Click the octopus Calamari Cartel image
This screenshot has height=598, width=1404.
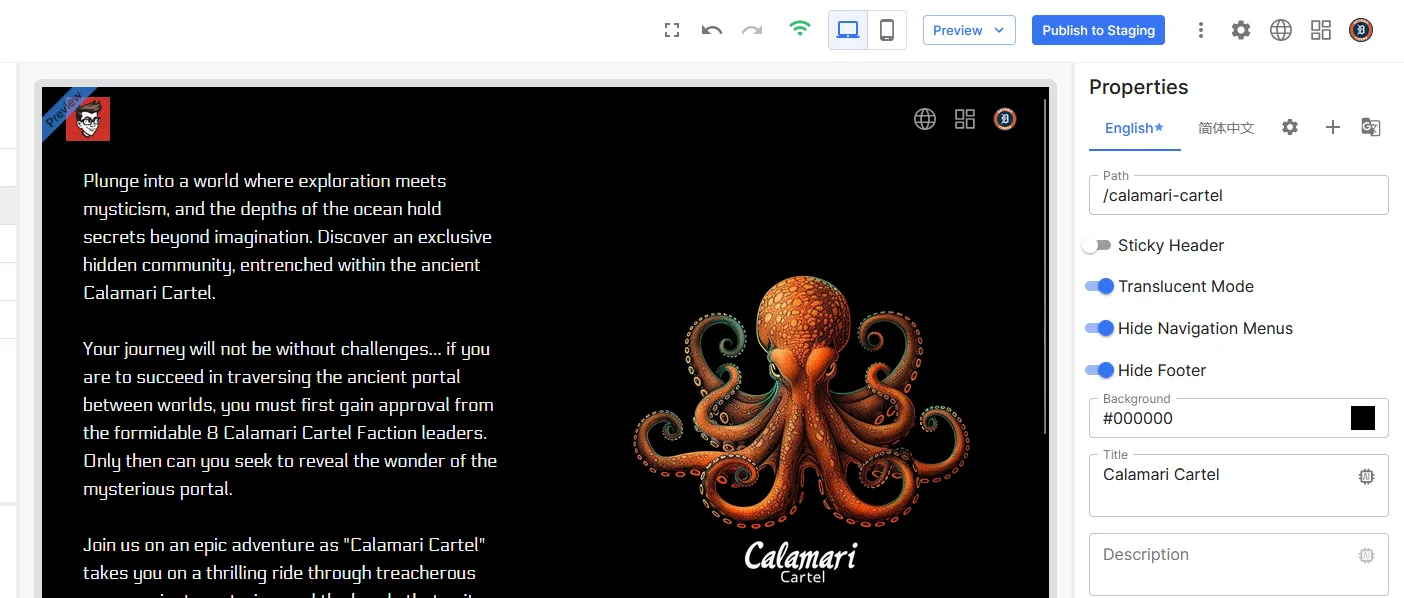(802, 428)
